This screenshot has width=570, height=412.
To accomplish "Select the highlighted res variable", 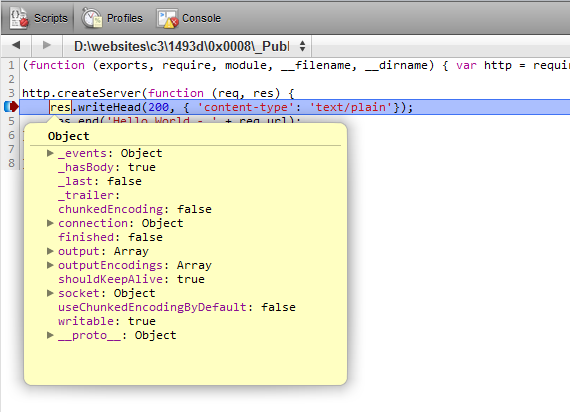I will click(x=60, y=107).
